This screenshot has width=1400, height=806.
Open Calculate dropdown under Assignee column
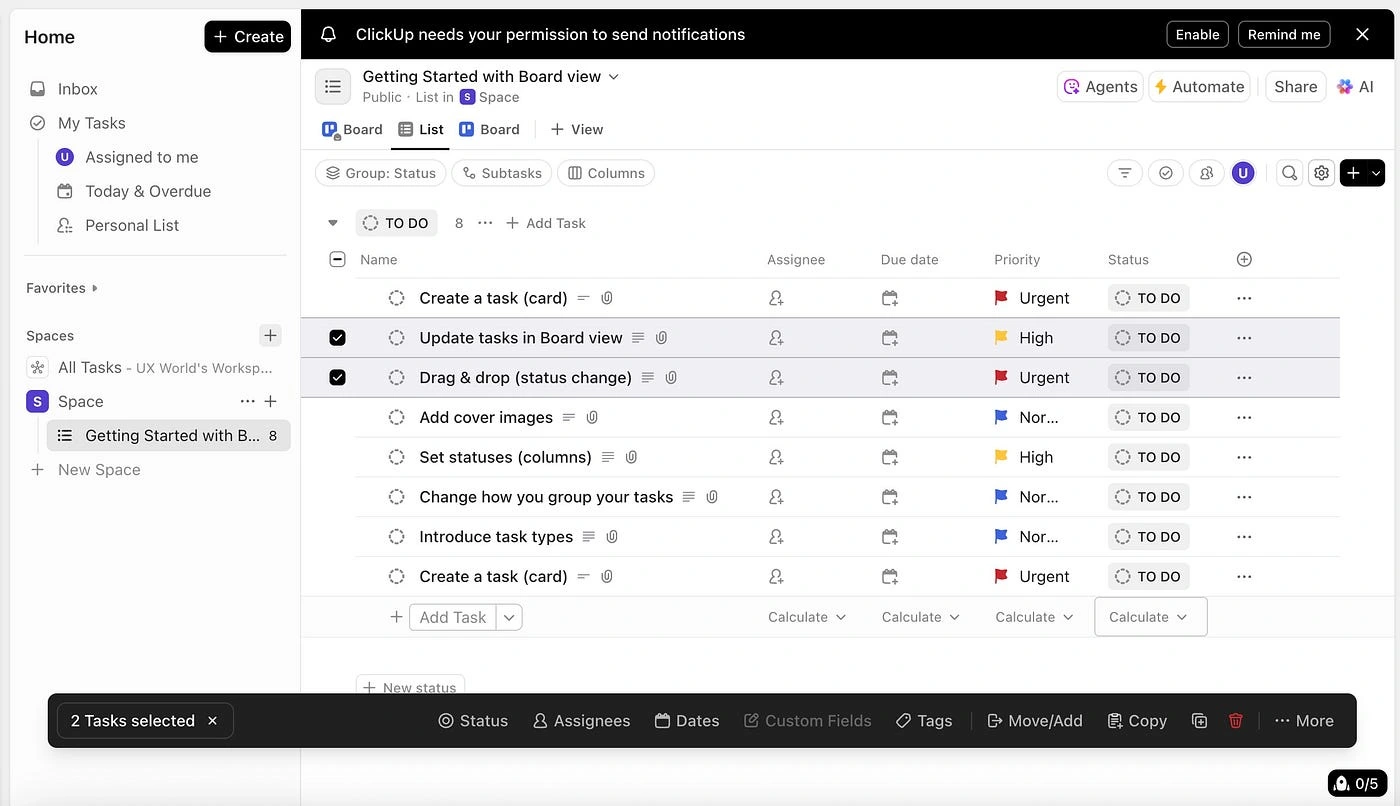807,617
